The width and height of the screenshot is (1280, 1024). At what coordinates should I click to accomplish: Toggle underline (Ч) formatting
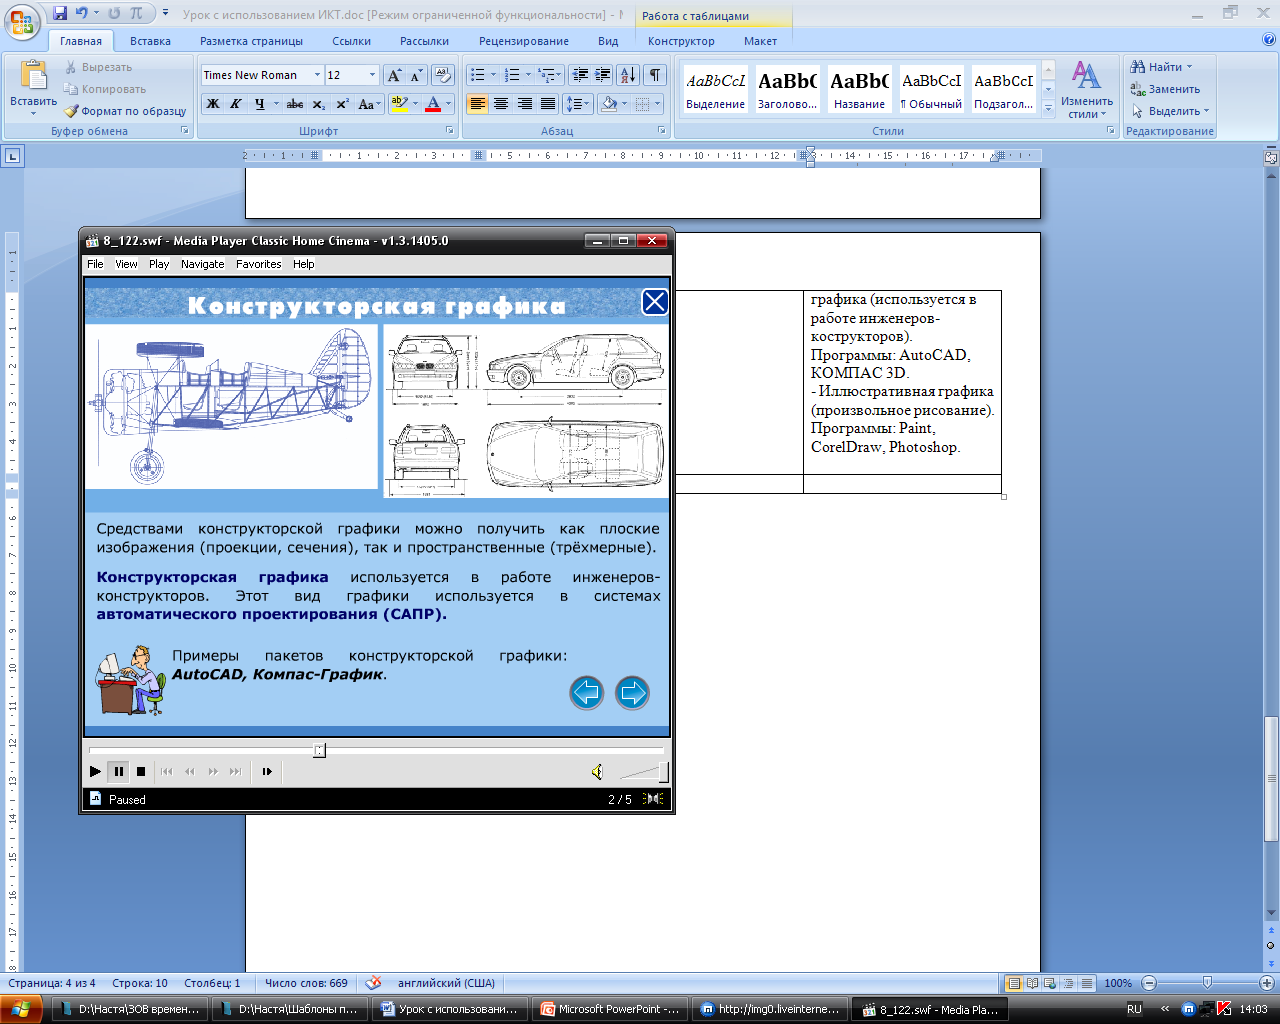260,104
